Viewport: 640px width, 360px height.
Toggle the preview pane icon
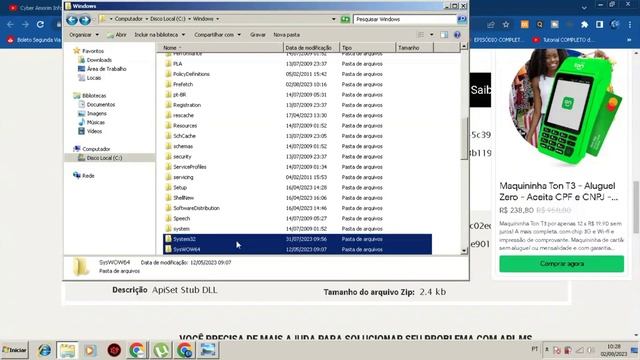[x=444, y=35]
